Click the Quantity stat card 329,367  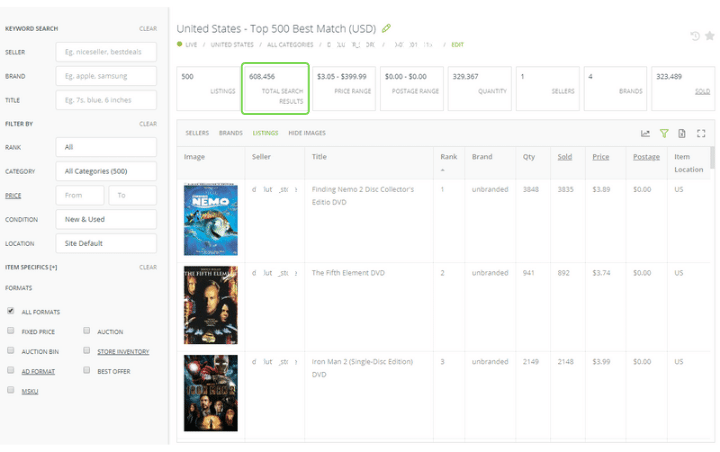tap(479, 88)
